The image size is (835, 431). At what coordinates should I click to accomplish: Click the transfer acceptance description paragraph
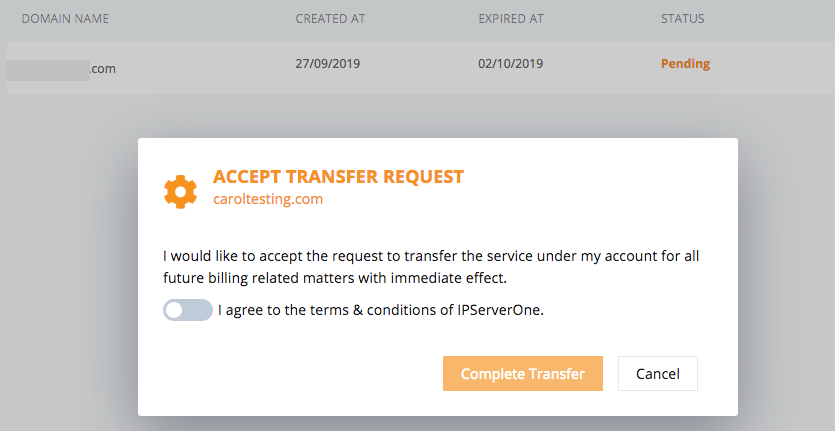[431, 266]
